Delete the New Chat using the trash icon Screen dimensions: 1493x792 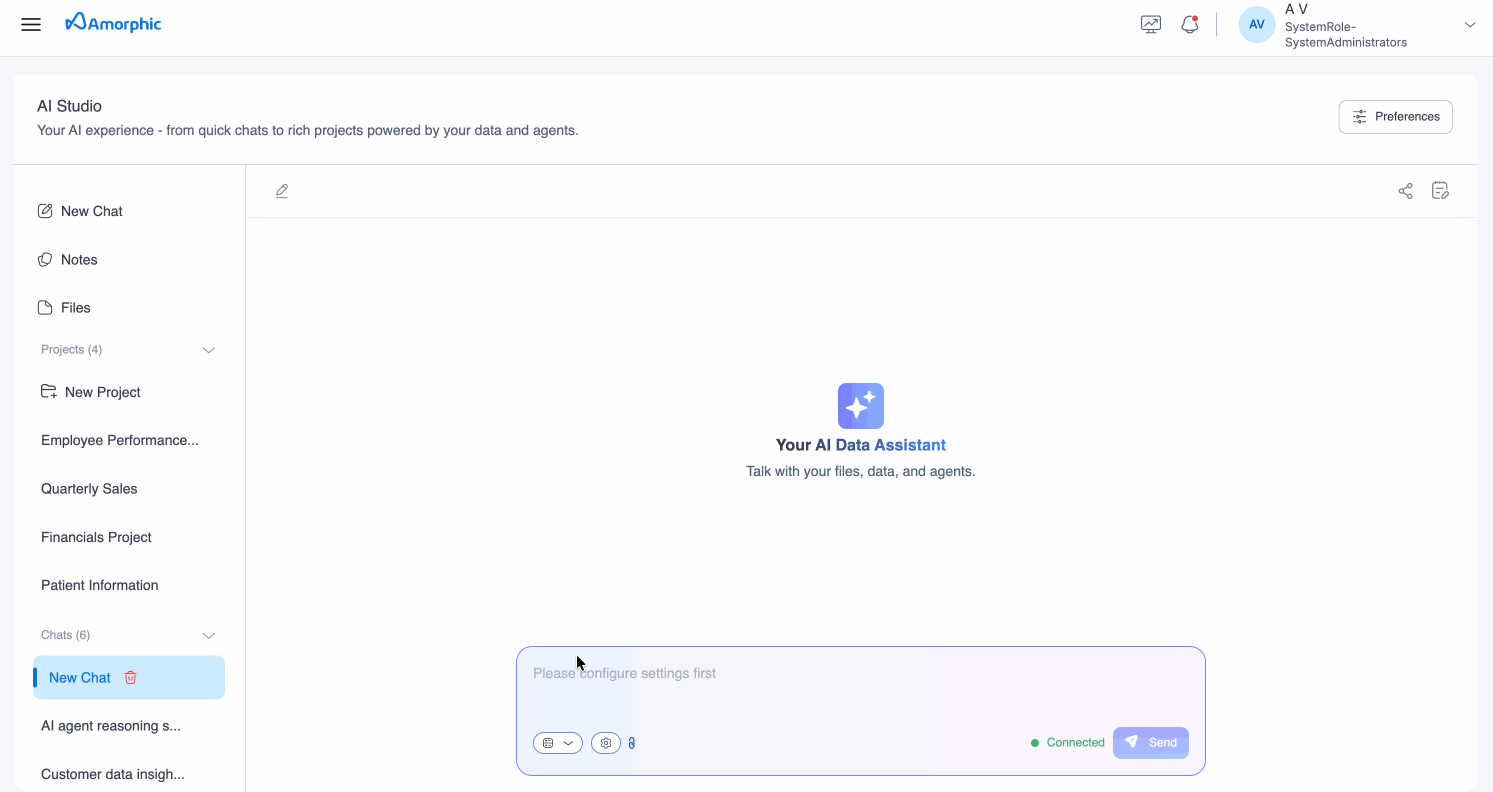pyautogui.click(x=130, y=677)
